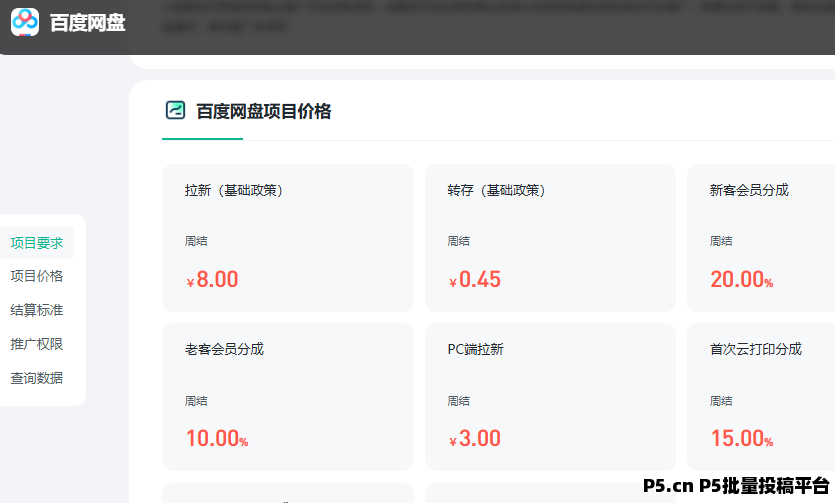Select the 老客会员分成 card
The width and height of the screenshot is (835, 503).
click(287, 397)
